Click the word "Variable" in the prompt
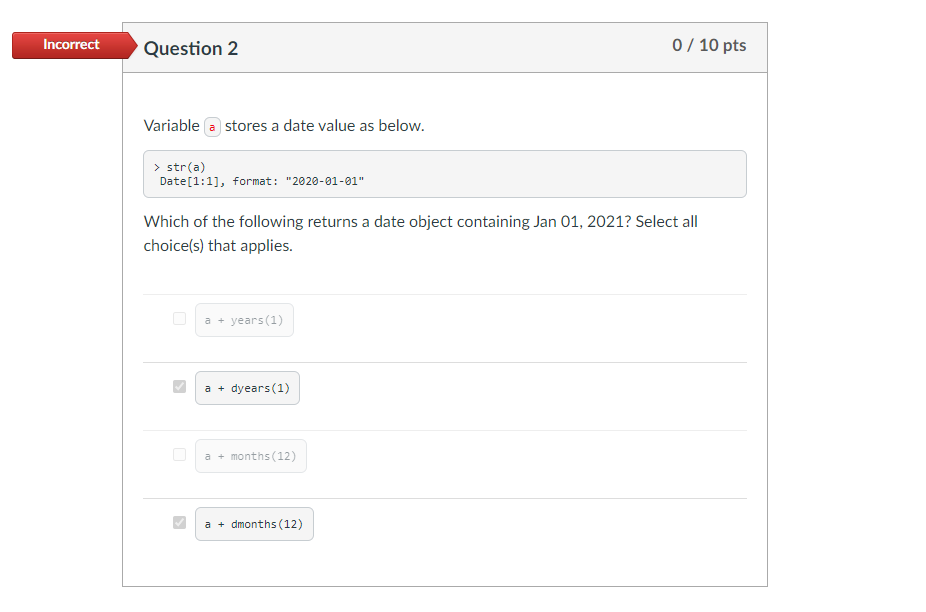The width and height of the screenshot is (926, 612). coord(171,126)
